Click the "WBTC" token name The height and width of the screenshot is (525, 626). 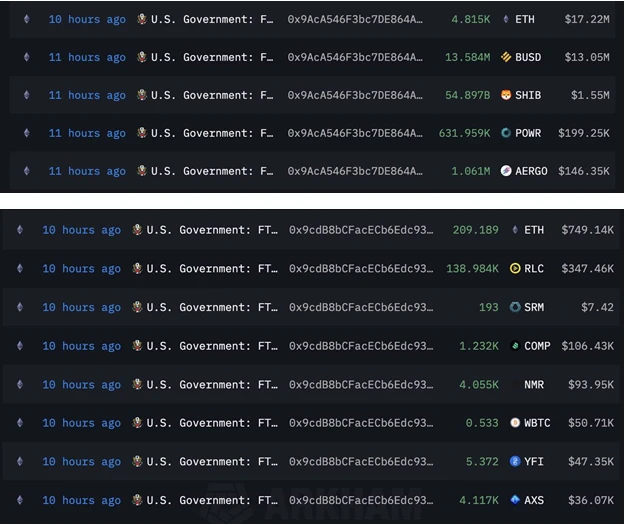(537, 423)
